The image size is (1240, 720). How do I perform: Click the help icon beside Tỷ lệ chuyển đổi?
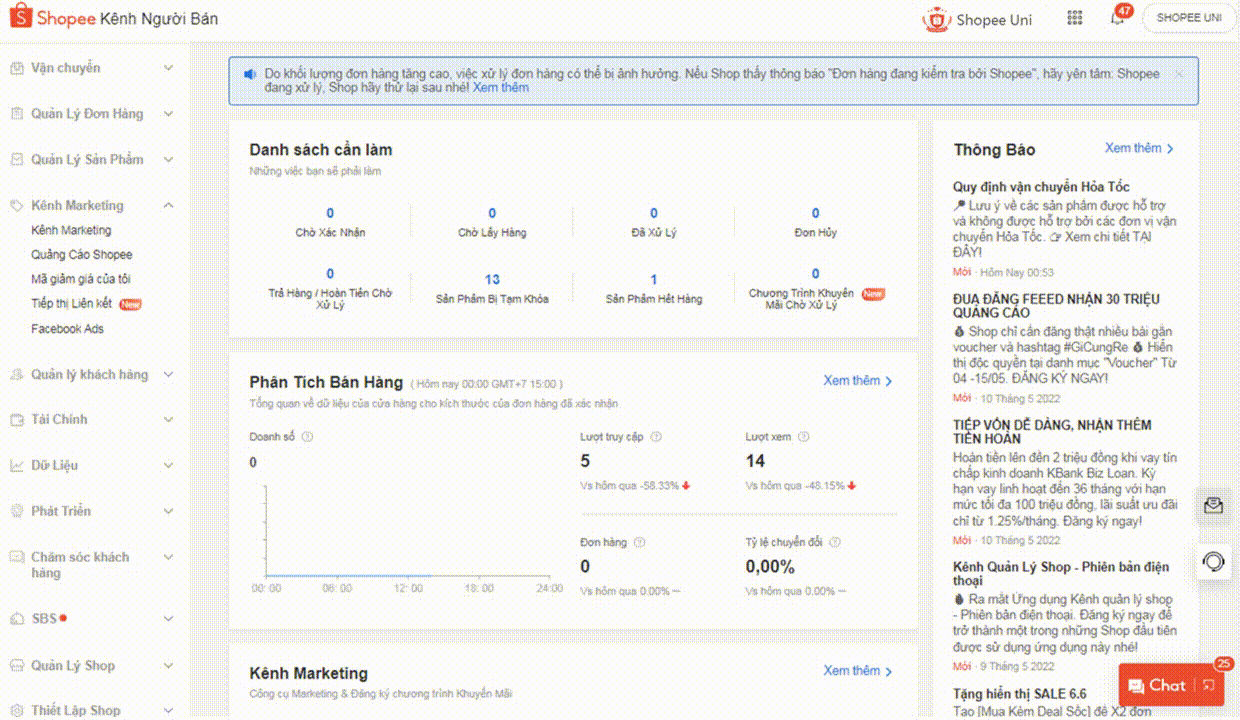(x=835, y=542)
